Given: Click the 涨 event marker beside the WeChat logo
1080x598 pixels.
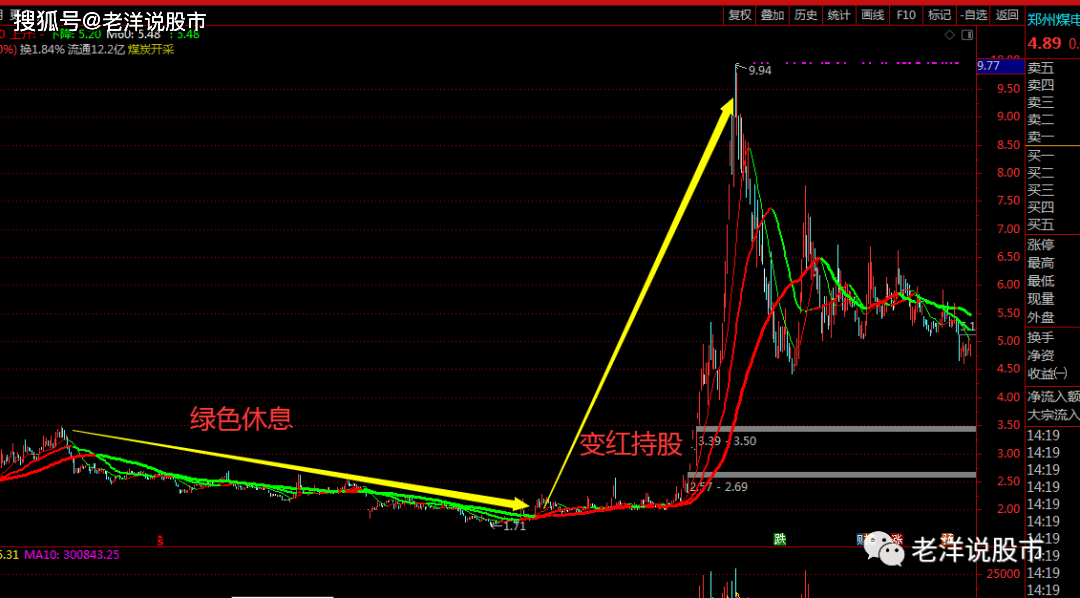Looking at the screenshot, I should click(x=897, y=539).
